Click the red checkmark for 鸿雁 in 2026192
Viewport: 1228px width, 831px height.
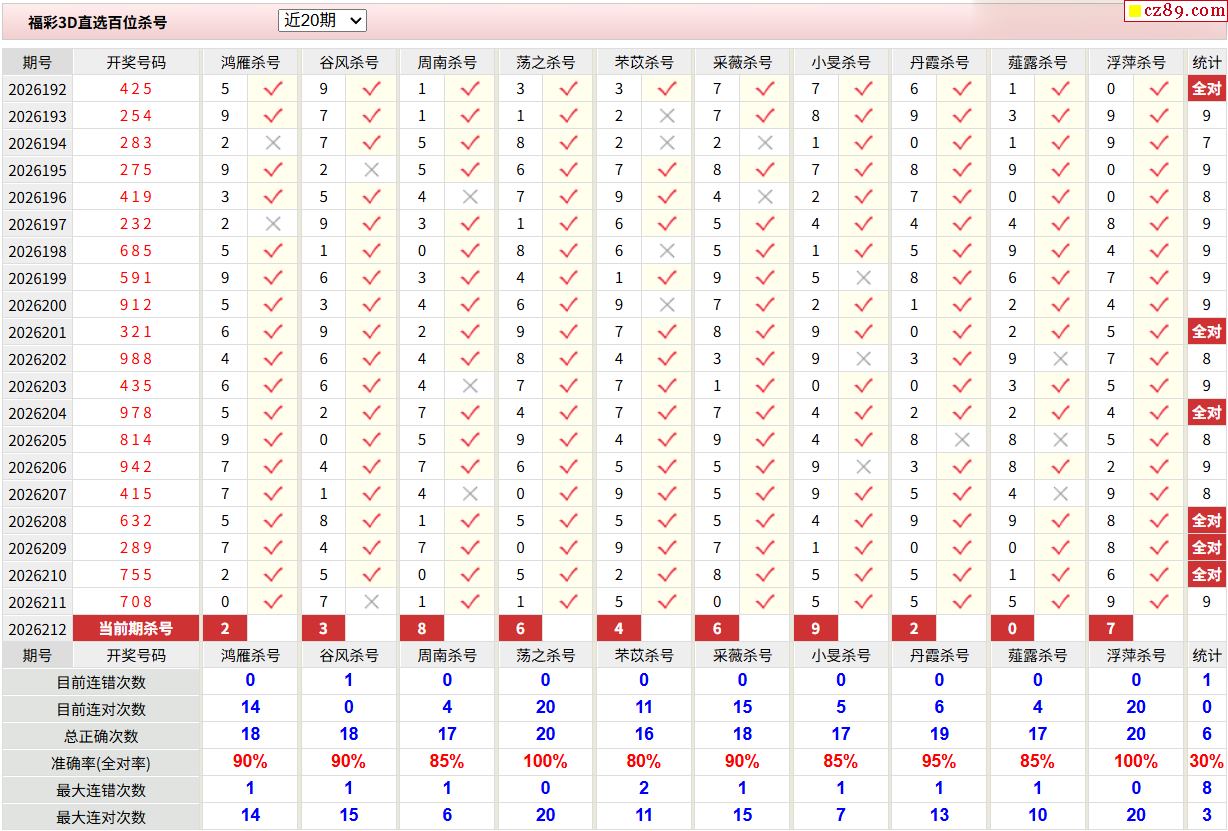click(x=273, y=88)
